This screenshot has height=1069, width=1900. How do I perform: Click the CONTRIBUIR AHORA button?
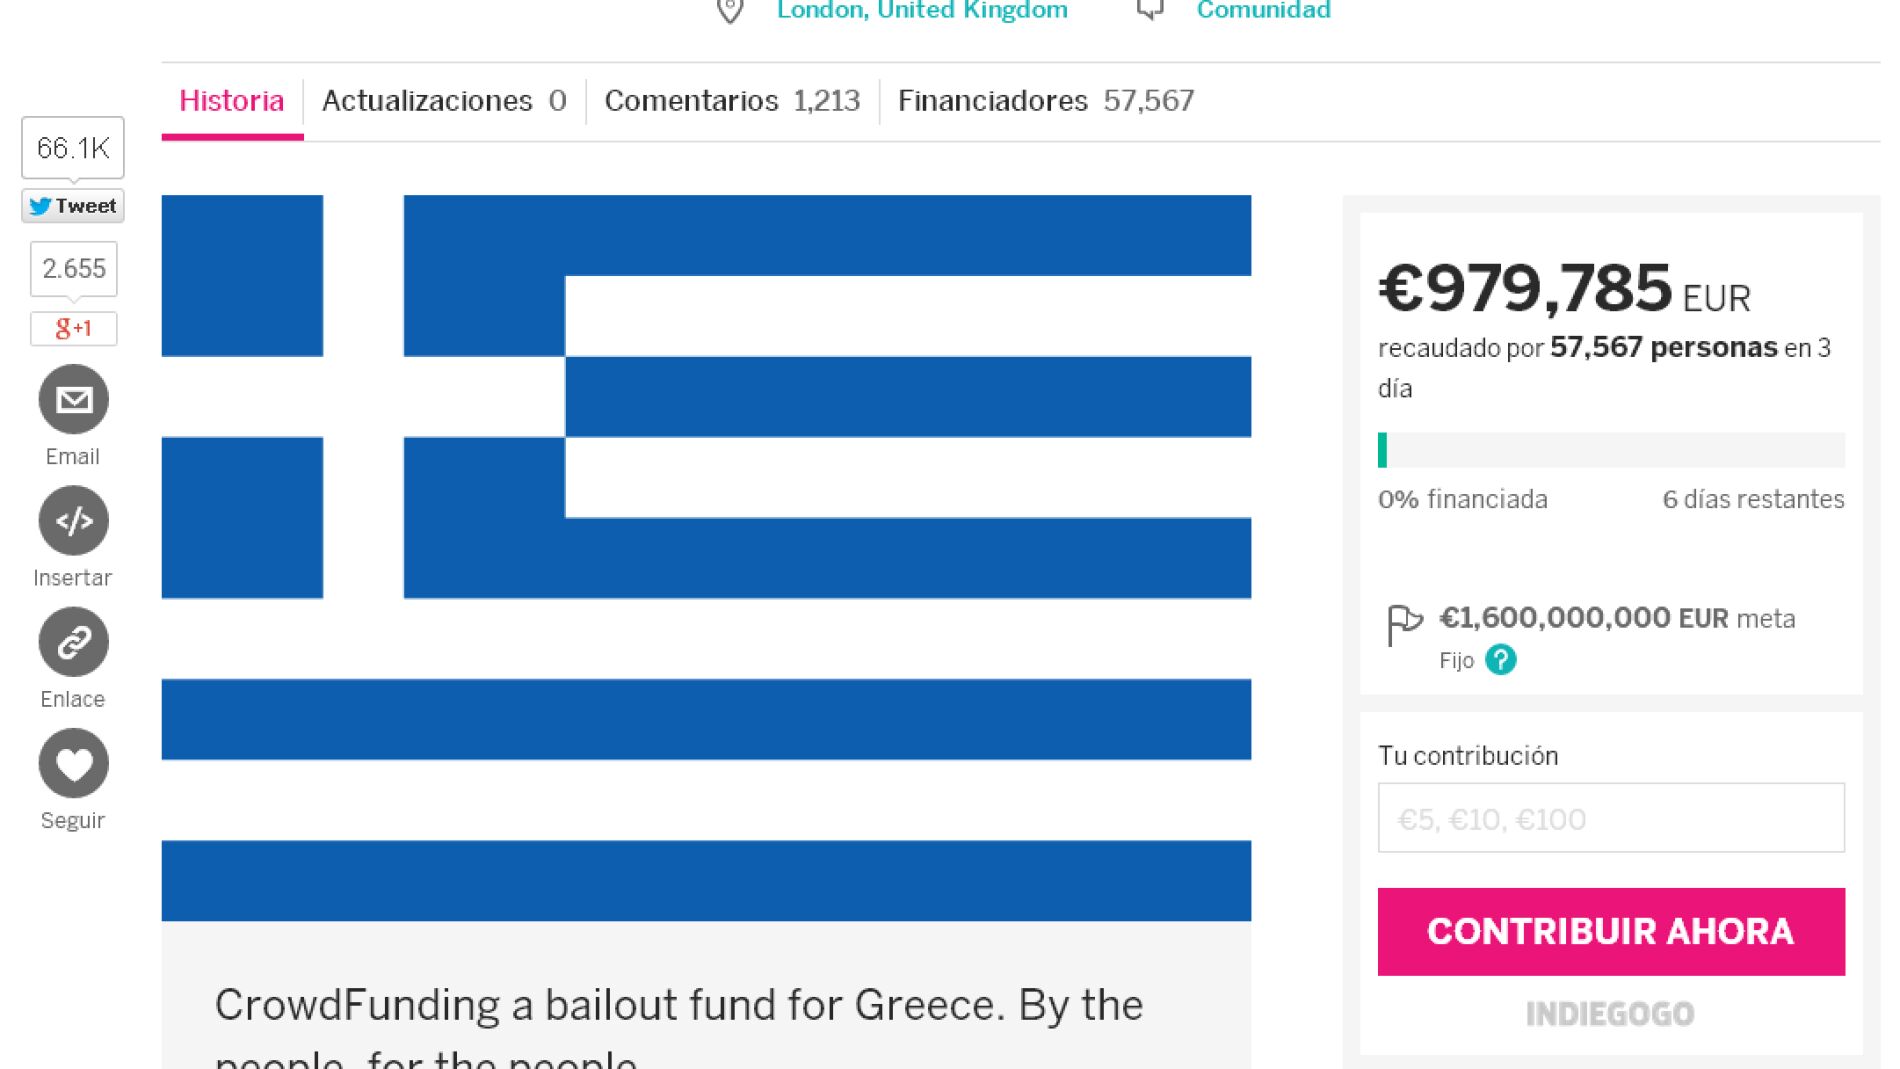point(1610,931)
